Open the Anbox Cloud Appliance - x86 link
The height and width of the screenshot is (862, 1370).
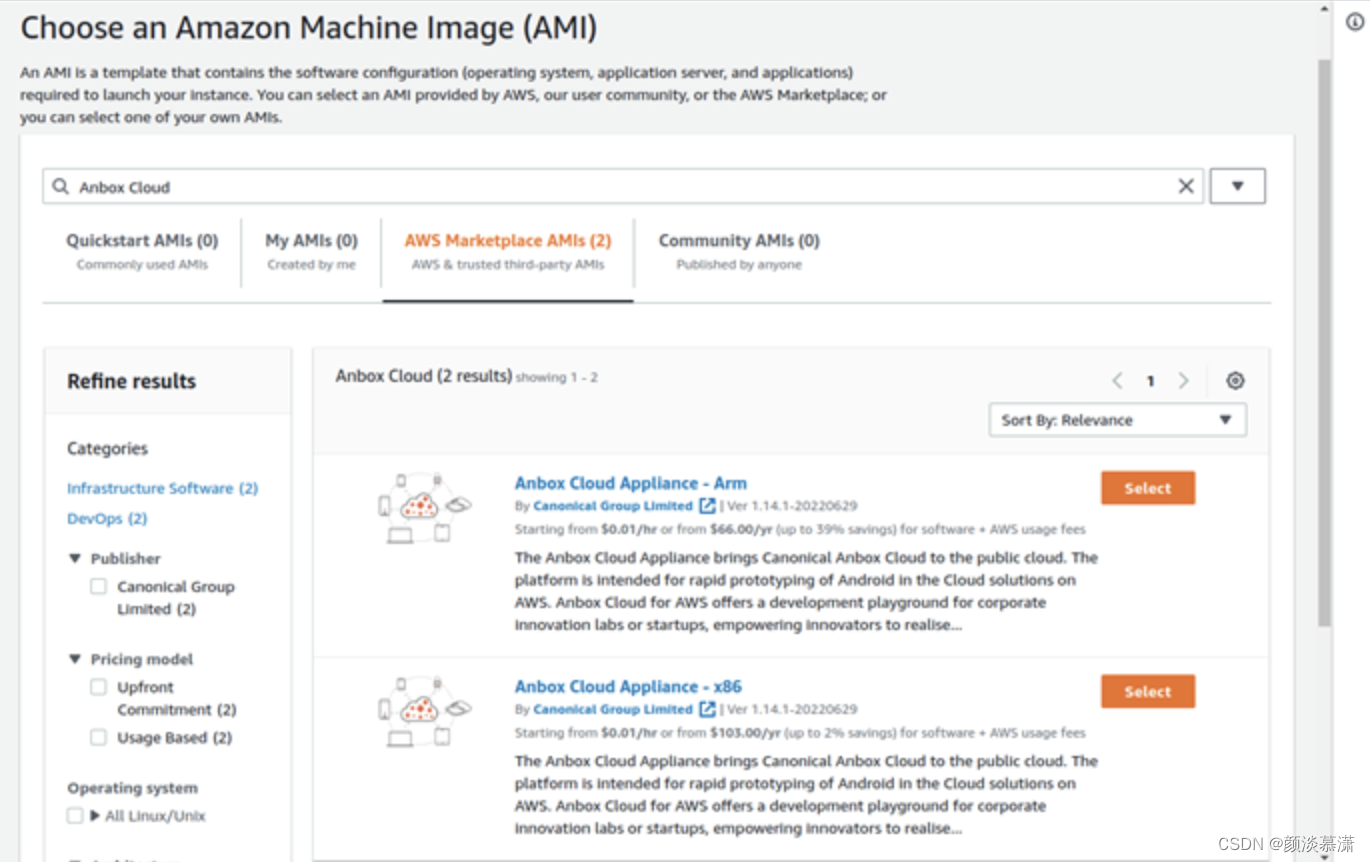point(628,686)
